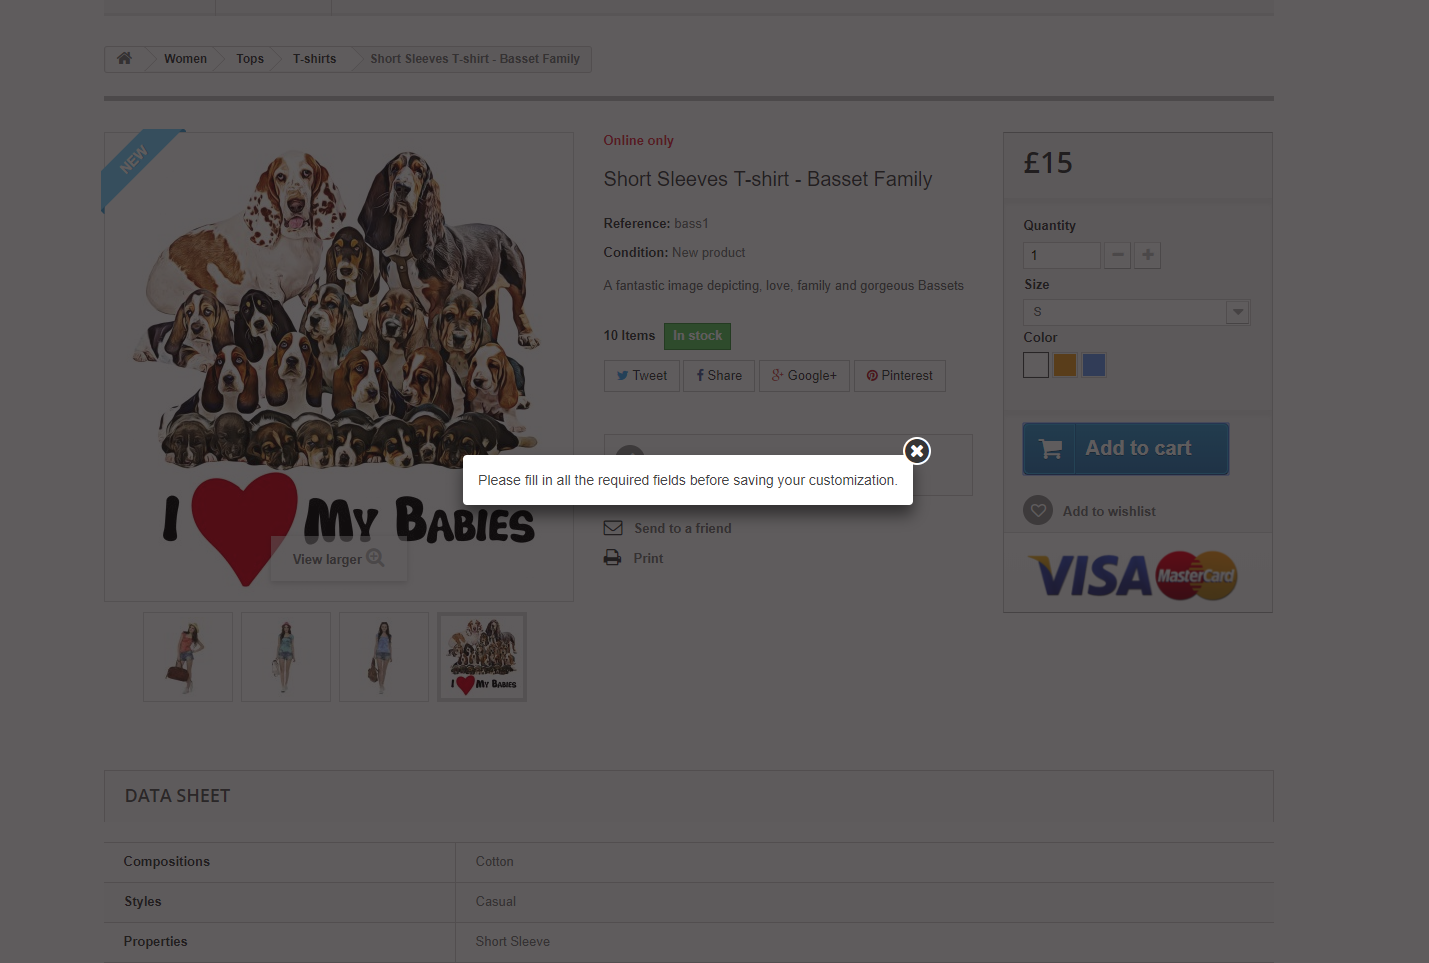This screenshot has height=963, width=1429.
Task: Share product via Tweet button
Action: click(x=642, y=376)
